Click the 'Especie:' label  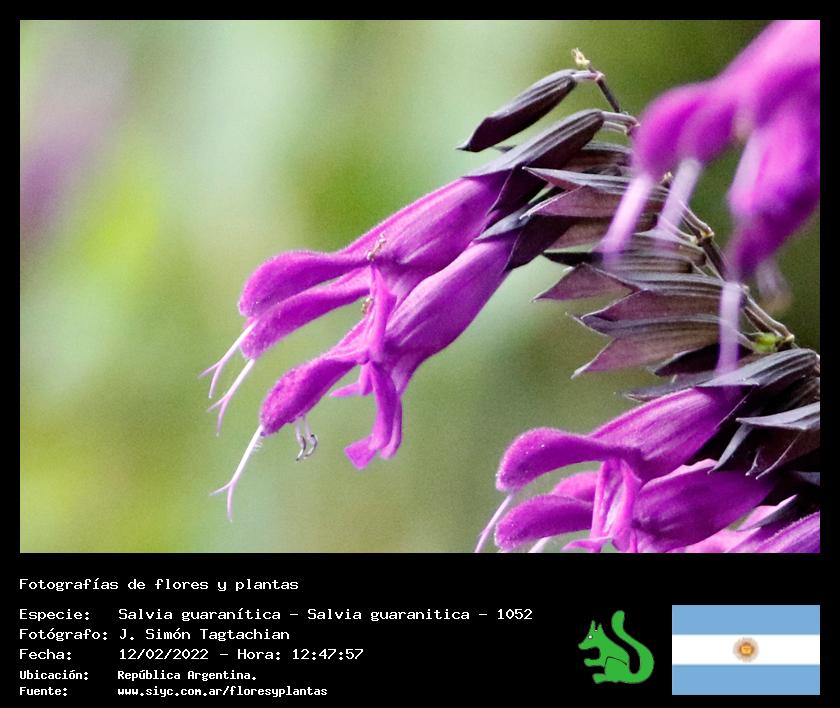pyautogui.click(x=55, y=614)
